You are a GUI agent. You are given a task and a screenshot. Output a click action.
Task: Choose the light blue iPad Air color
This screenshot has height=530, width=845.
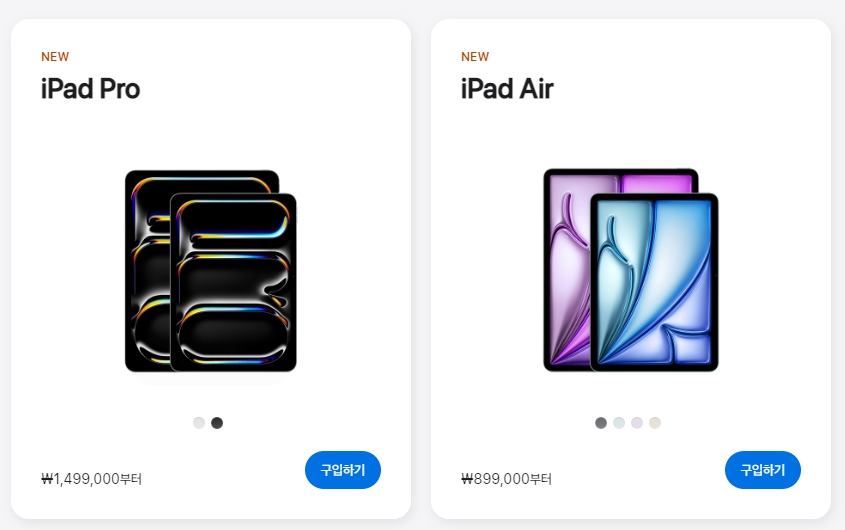click(x=619, y=423)
